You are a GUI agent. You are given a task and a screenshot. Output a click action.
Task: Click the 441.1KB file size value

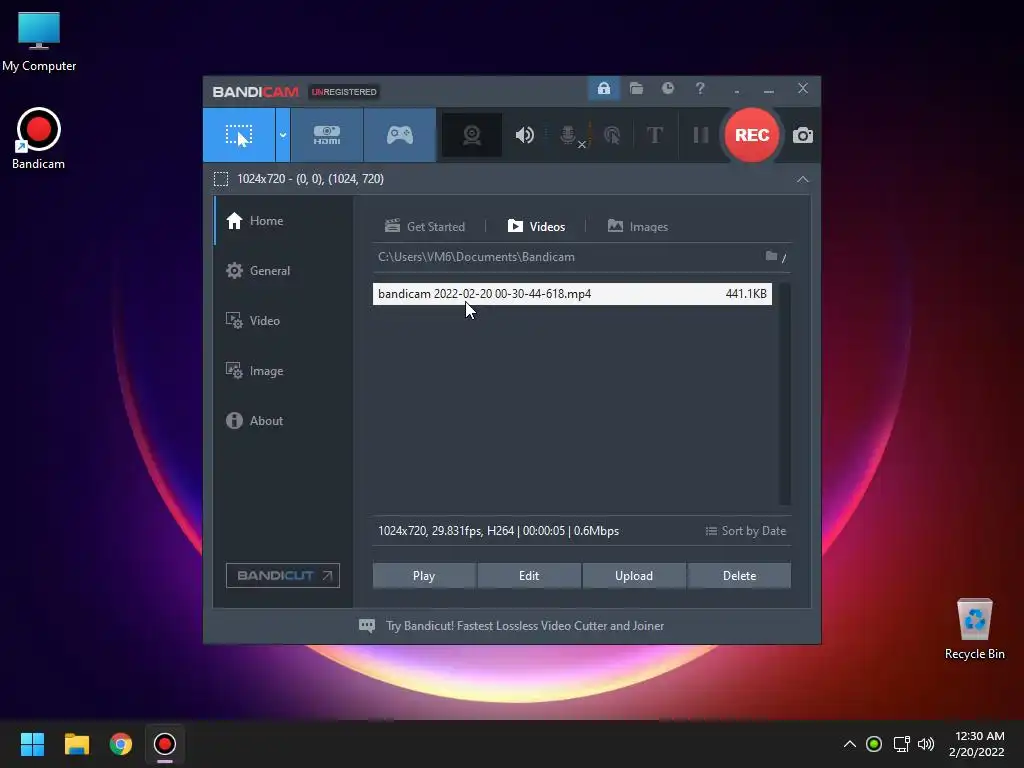coord(746,294)
